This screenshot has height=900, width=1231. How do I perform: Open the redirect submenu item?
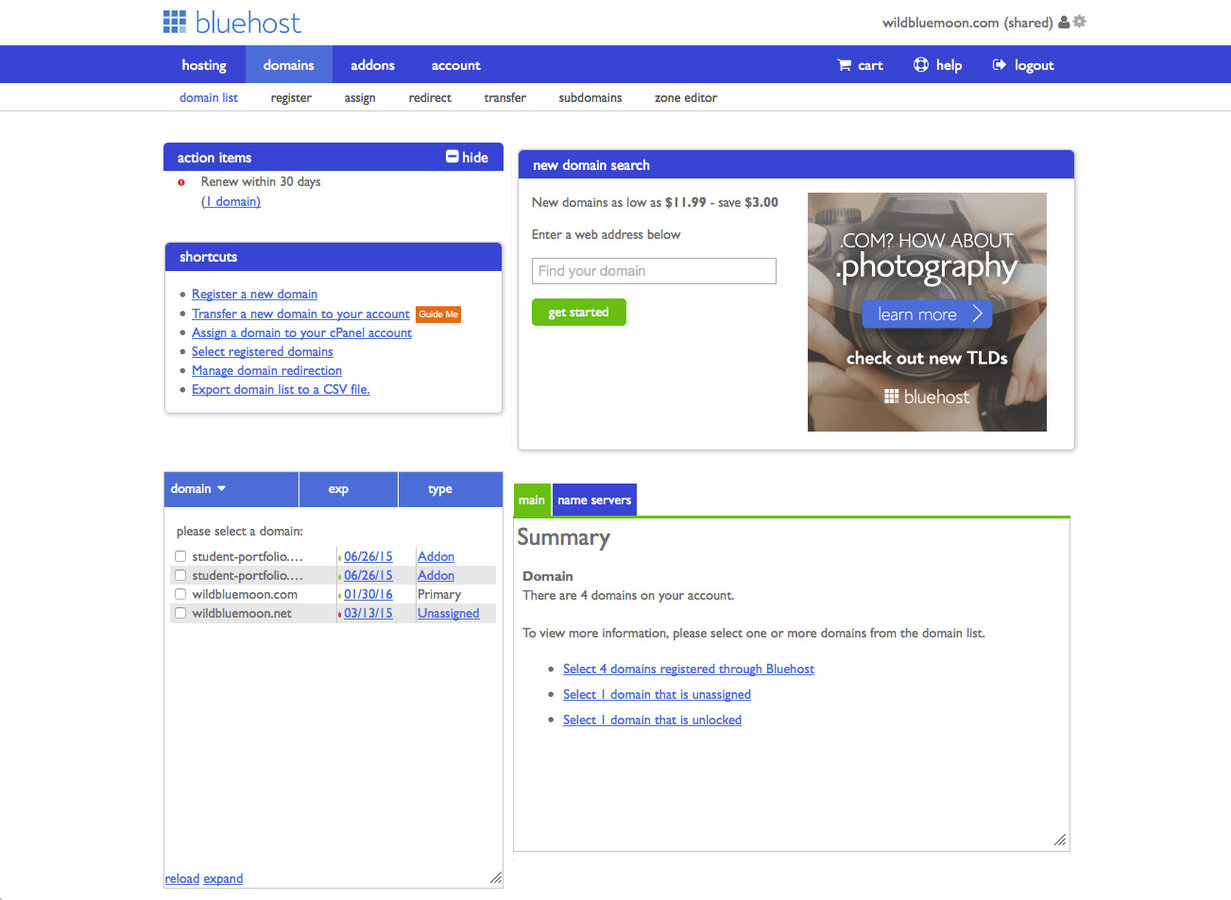point(430,98)
